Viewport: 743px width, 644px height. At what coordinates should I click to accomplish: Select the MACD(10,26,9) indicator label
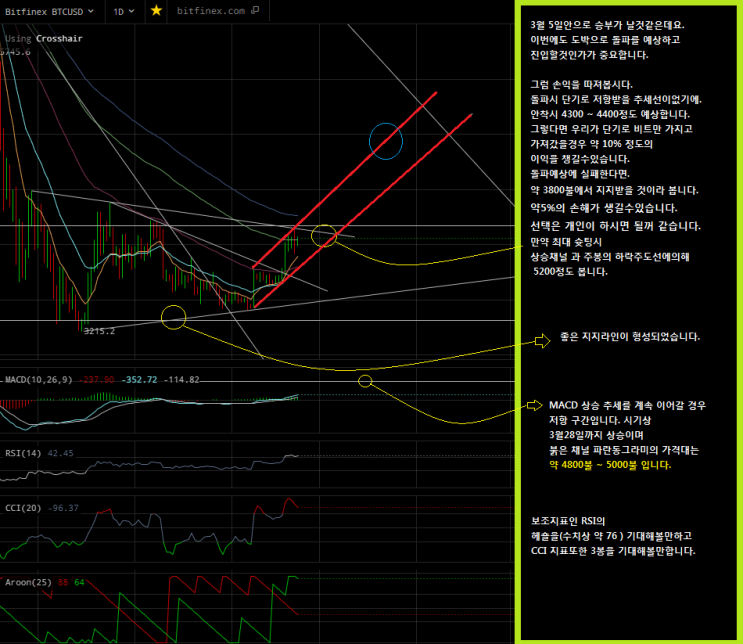[38, 380]
